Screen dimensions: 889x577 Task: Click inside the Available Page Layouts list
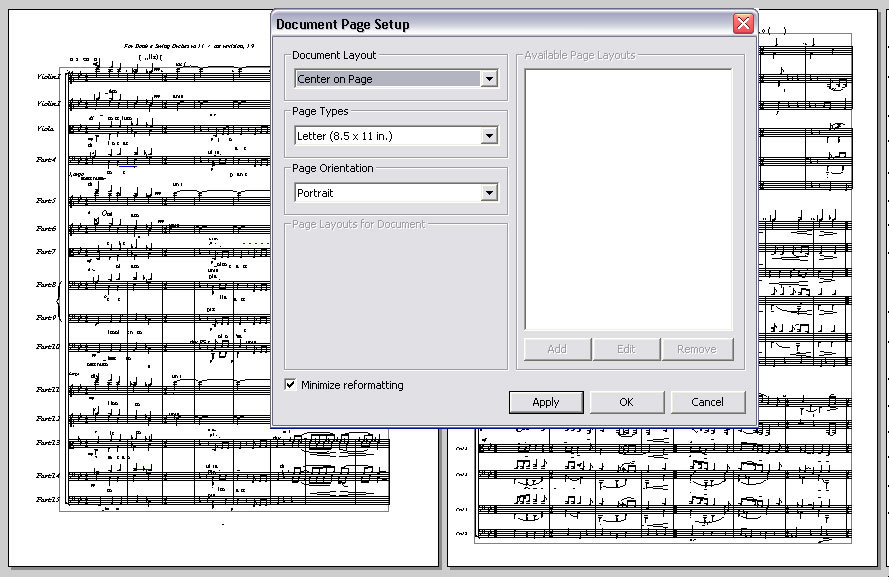coord(628,200)
